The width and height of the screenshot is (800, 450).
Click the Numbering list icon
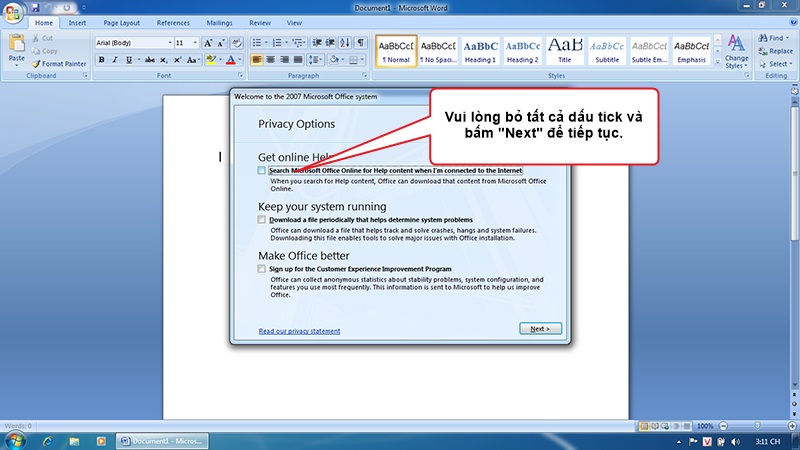[x=277, y=43]
